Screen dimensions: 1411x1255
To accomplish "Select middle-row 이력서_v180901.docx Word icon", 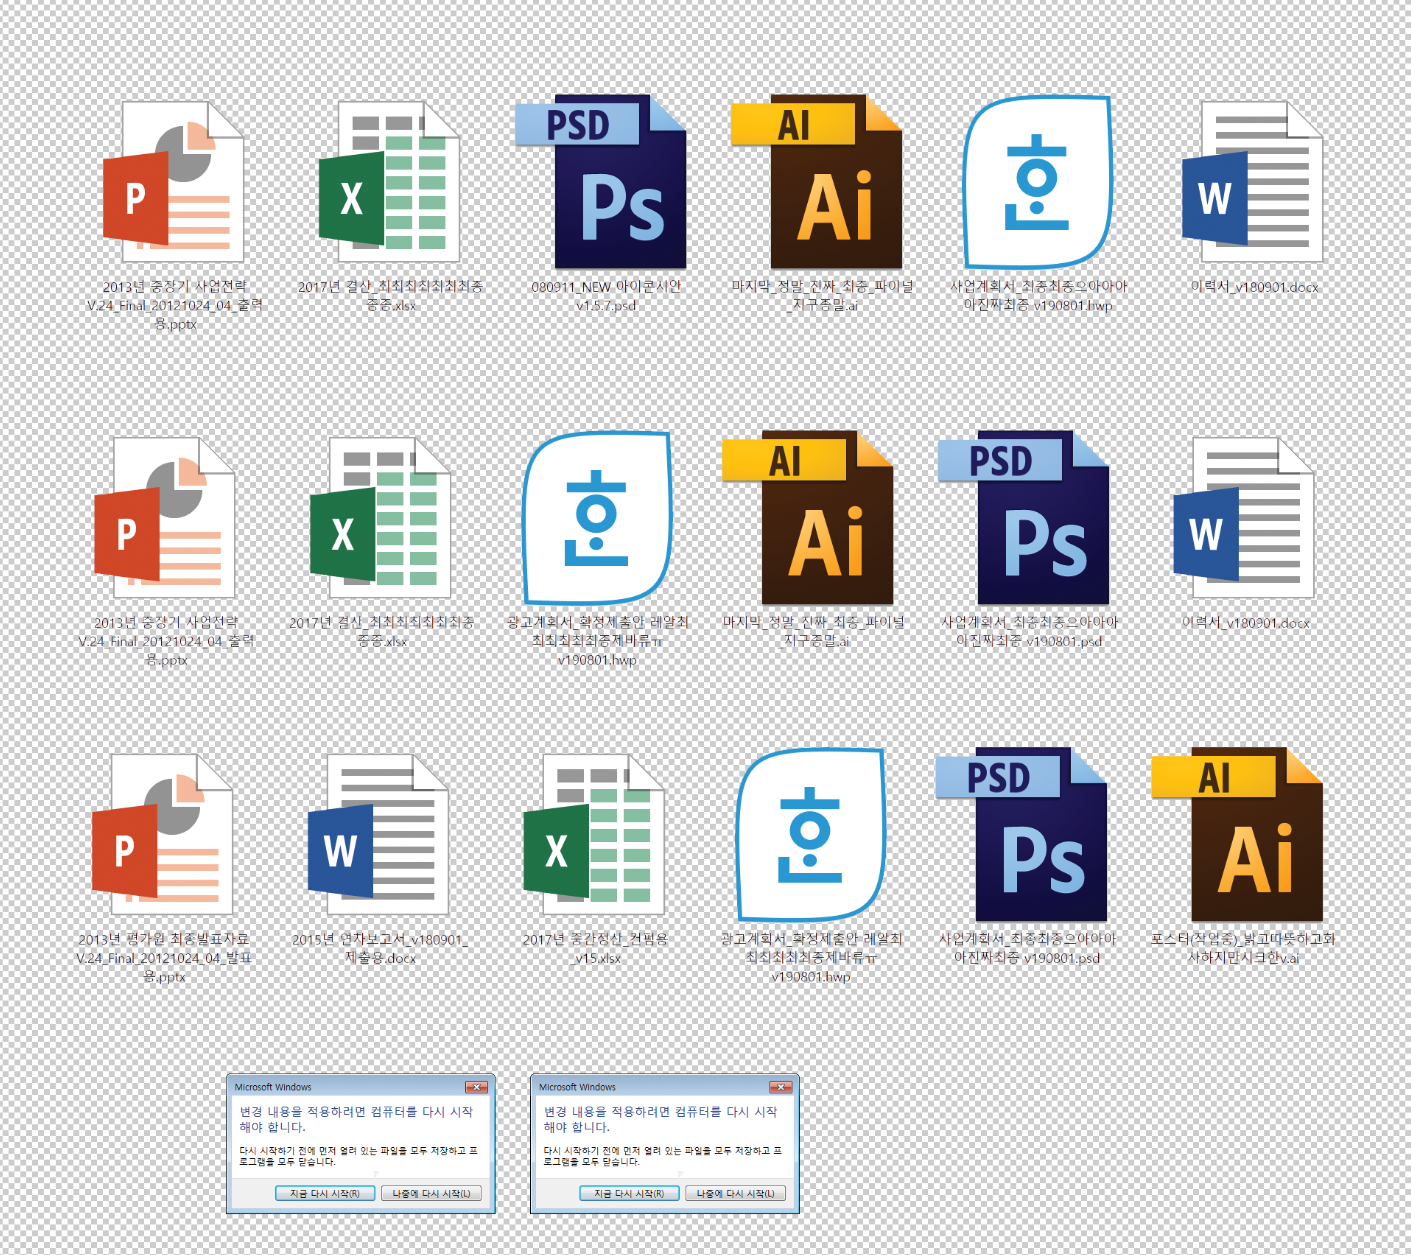I will tap(1244, 518).
